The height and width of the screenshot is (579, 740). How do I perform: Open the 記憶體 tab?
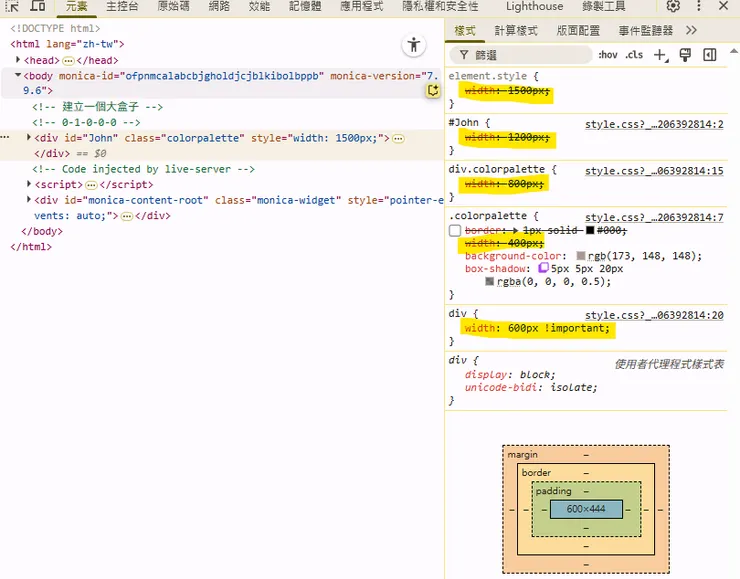(x=305, y=6)
